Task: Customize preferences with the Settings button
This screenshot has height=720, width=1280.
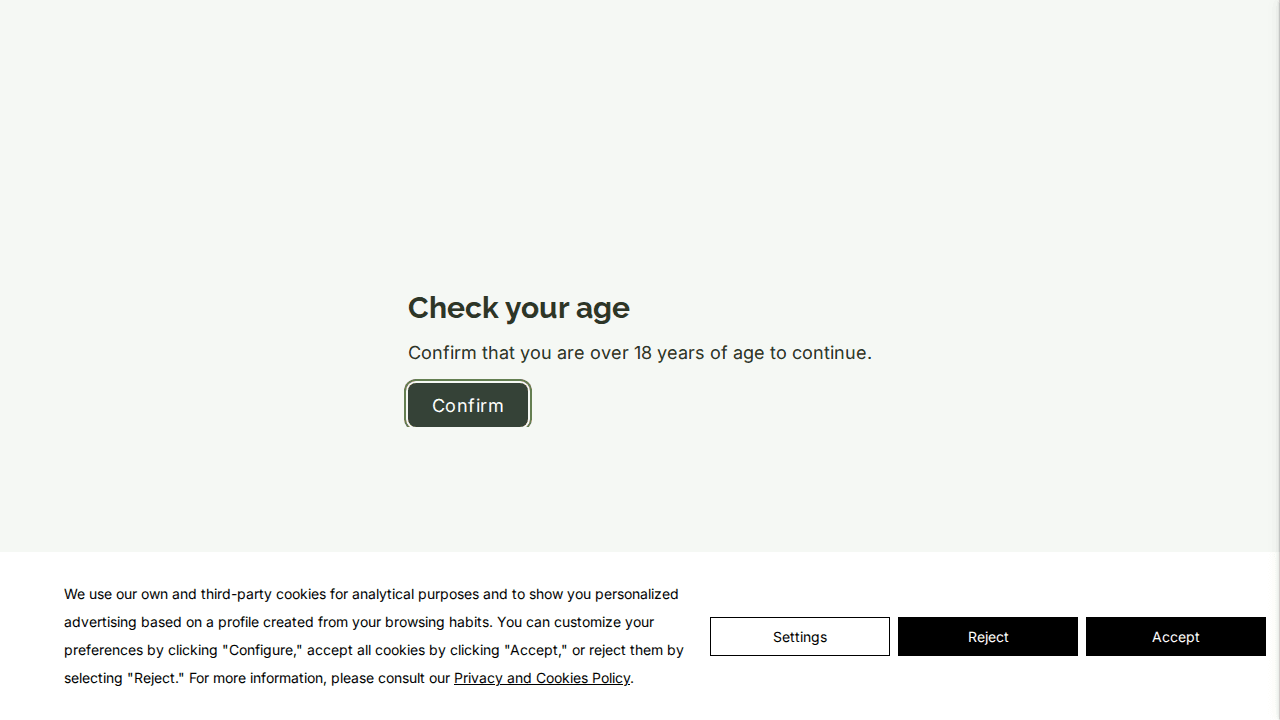Action: click(799, 636)
